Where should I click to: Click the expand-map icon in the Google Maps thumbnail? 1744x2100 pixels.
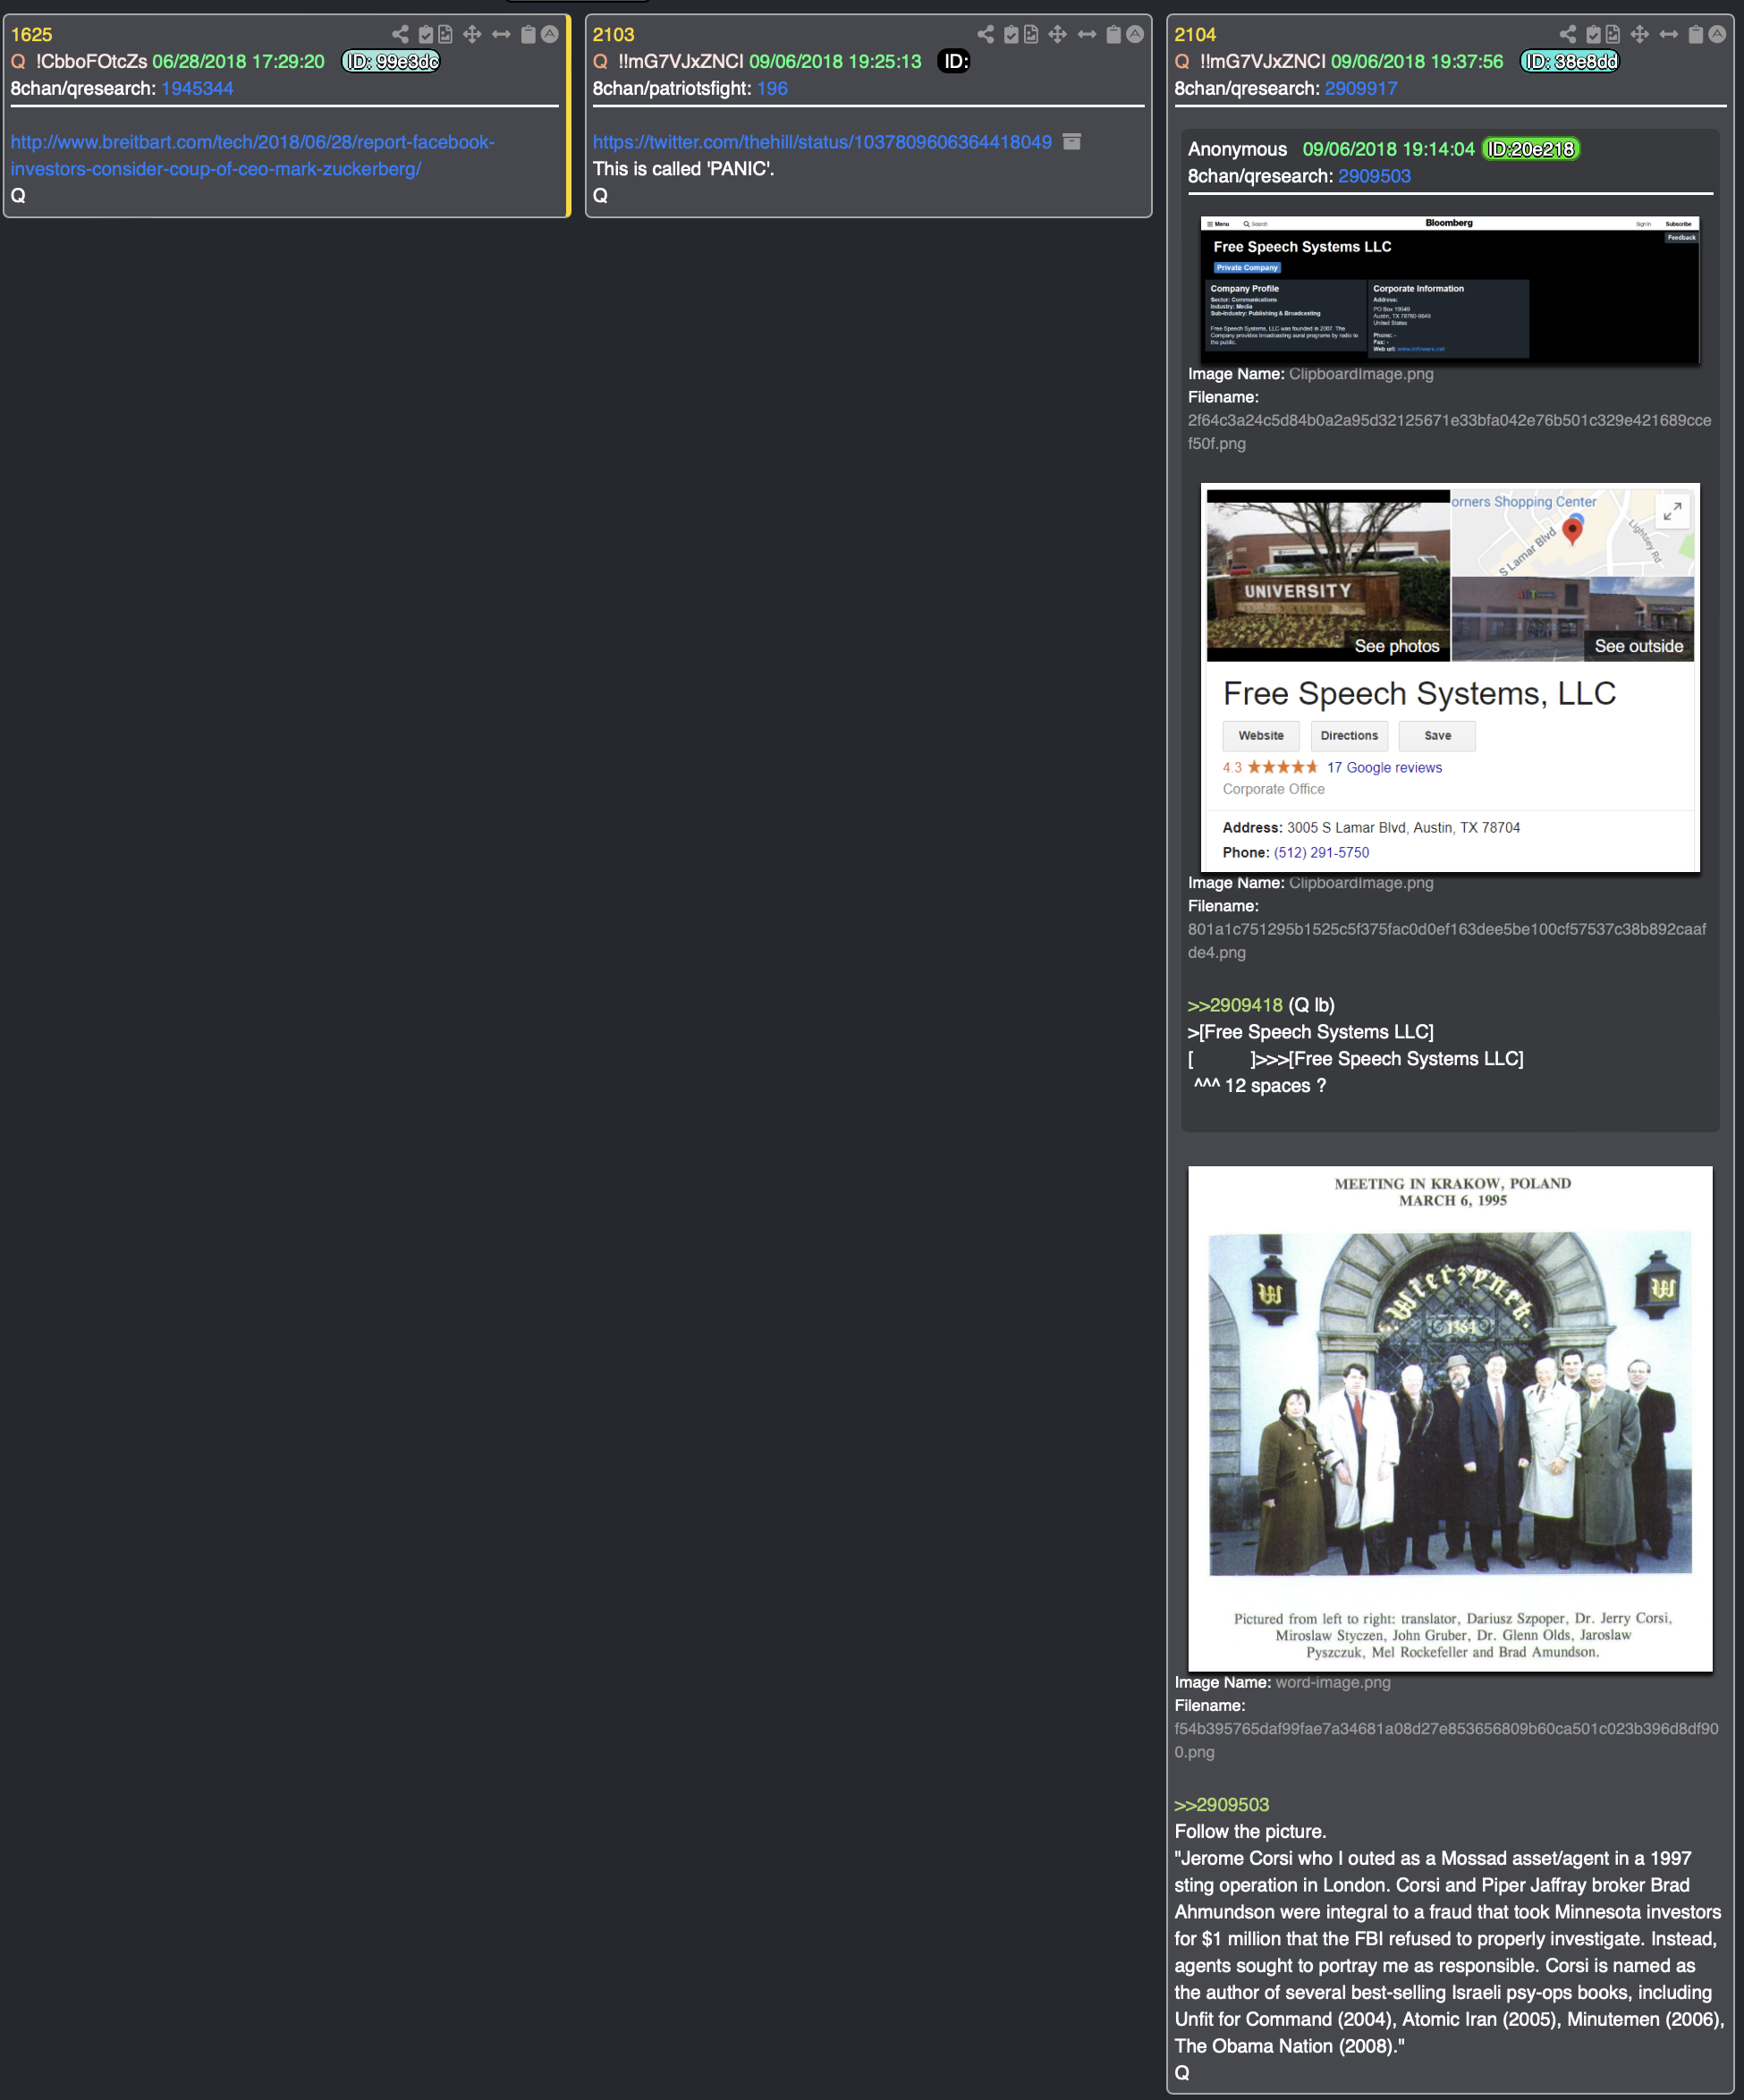click(x=1672, y=512)
